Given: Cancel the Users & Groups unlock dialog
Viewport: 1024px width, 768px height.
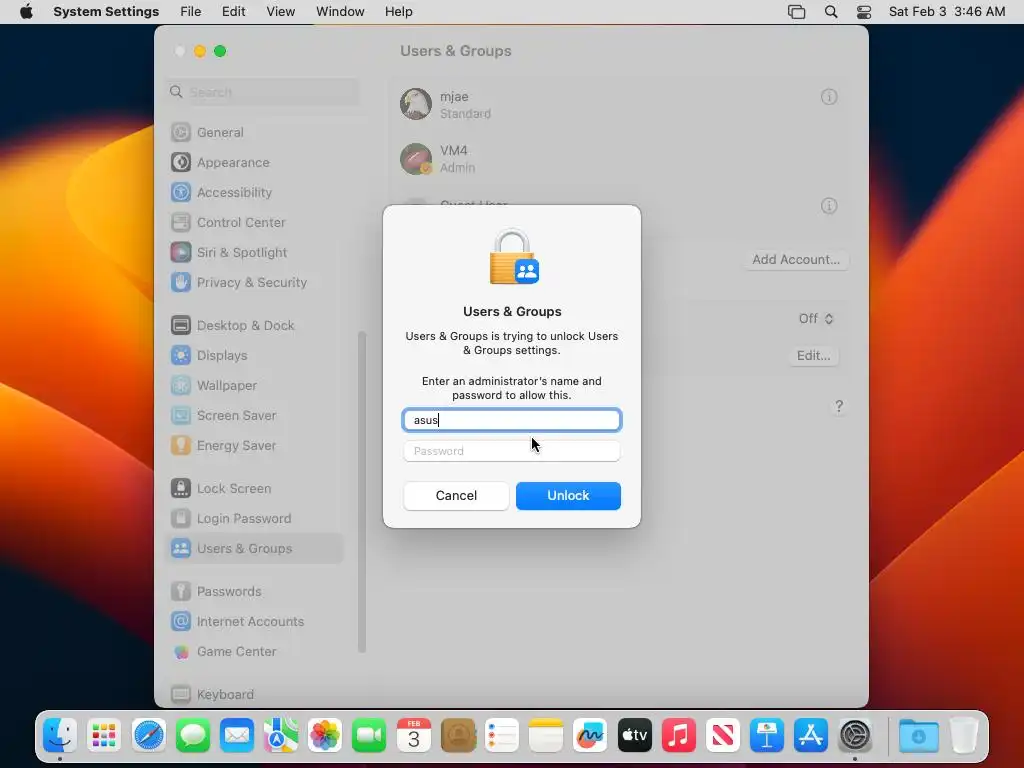Looking at the screenshot, I should tap(456, 496).
